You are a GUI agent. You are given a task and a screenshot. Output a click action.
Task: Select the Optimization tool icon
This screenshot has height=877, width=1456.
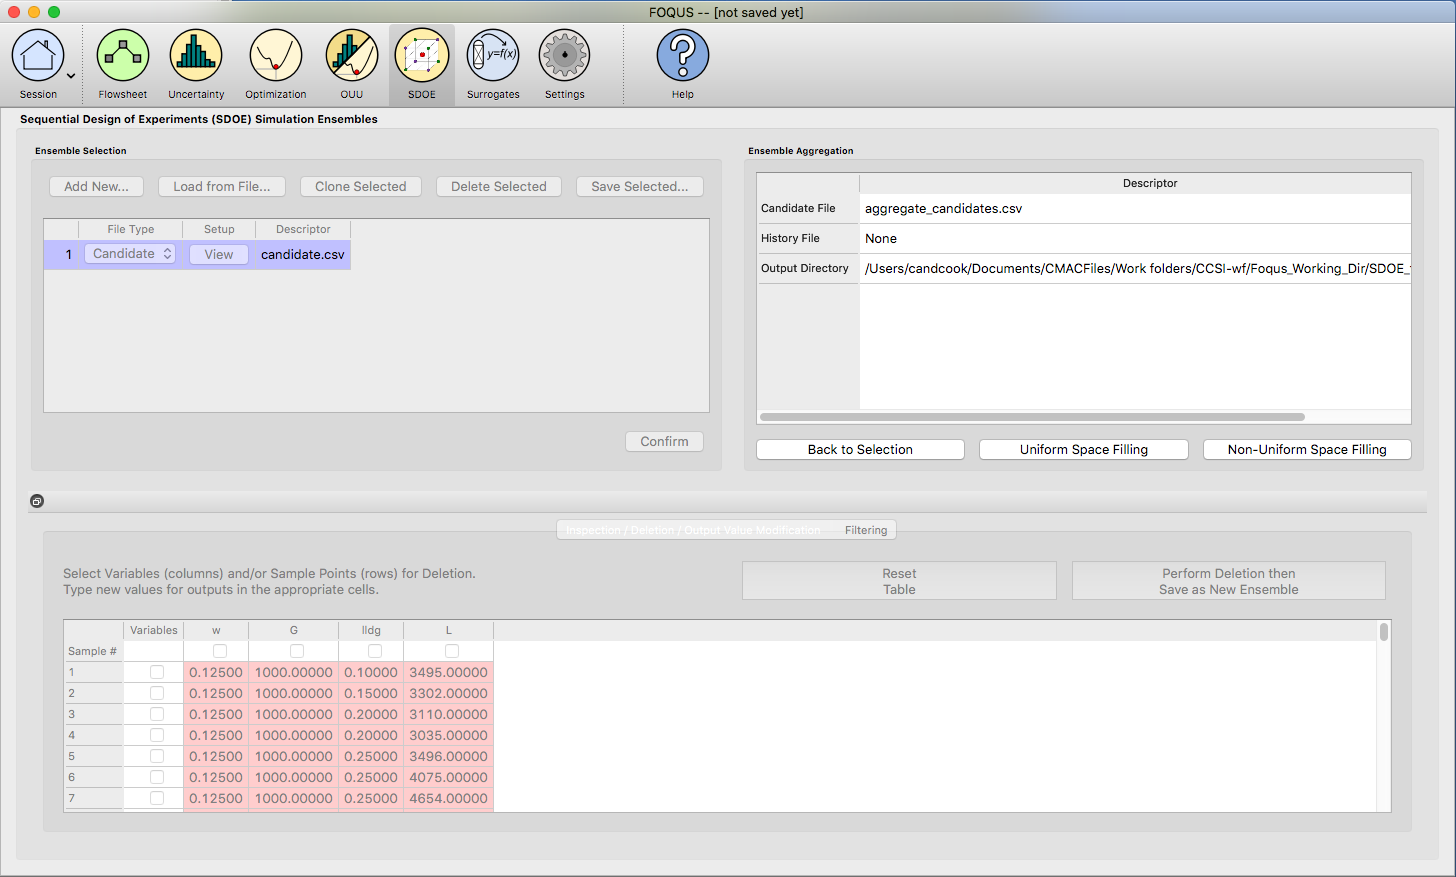pyautogui.click(x=275, y=56)
